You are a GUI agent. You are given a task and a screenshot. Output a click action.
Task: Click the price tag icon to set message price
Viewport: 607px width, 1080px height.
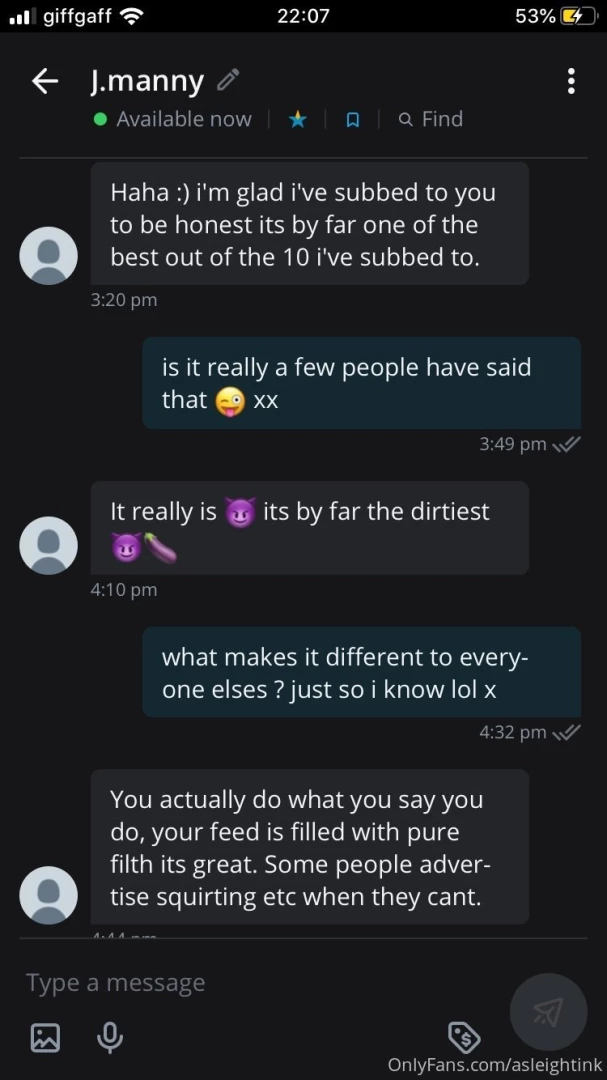464,1038
